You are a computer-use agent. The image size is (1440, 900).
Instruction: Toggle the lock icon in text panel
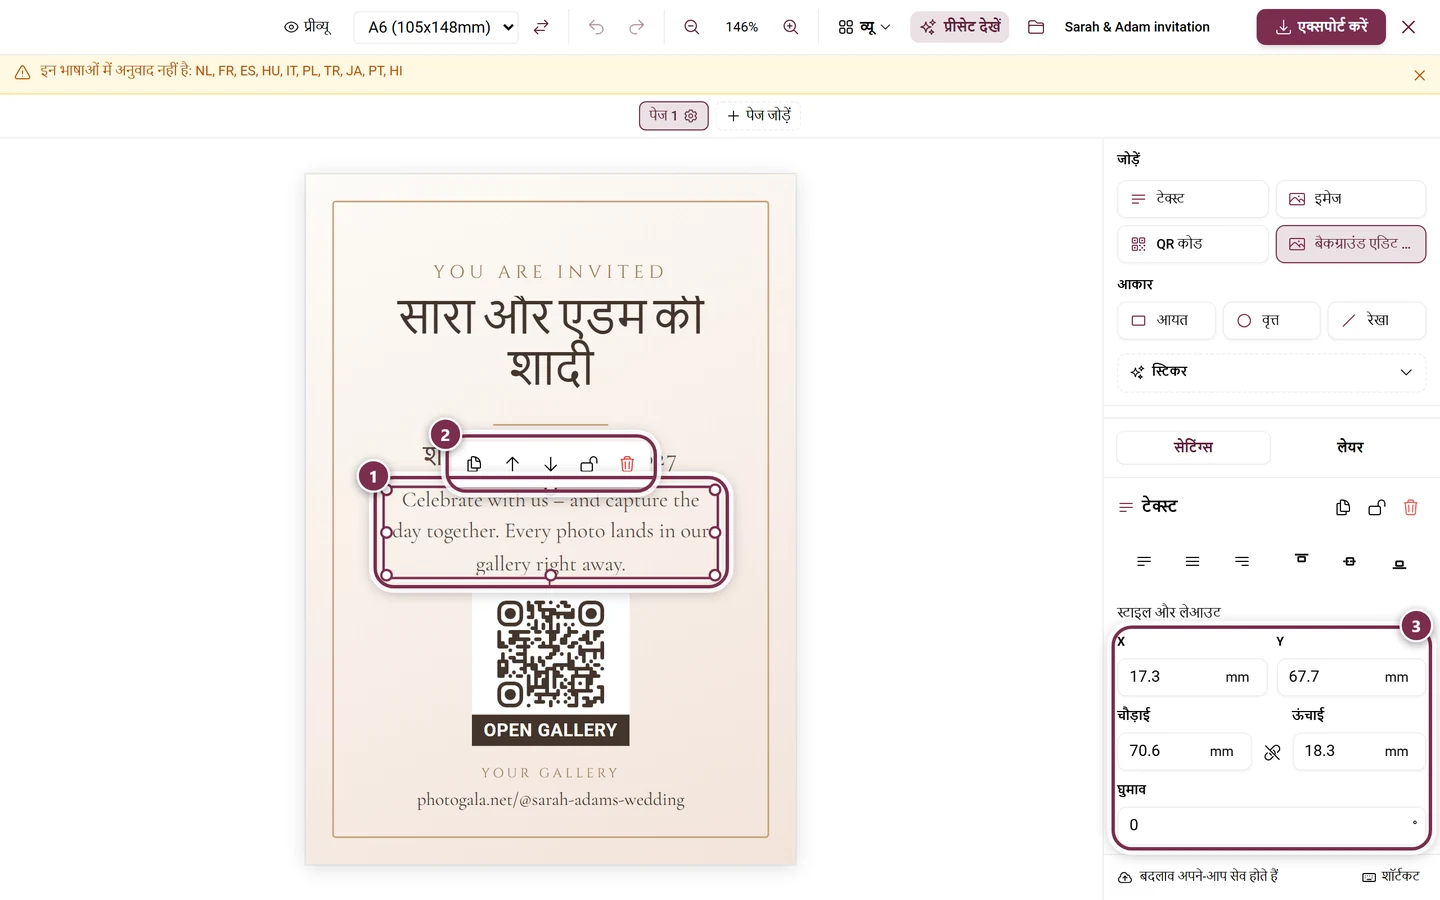(x=1377, y=508)
